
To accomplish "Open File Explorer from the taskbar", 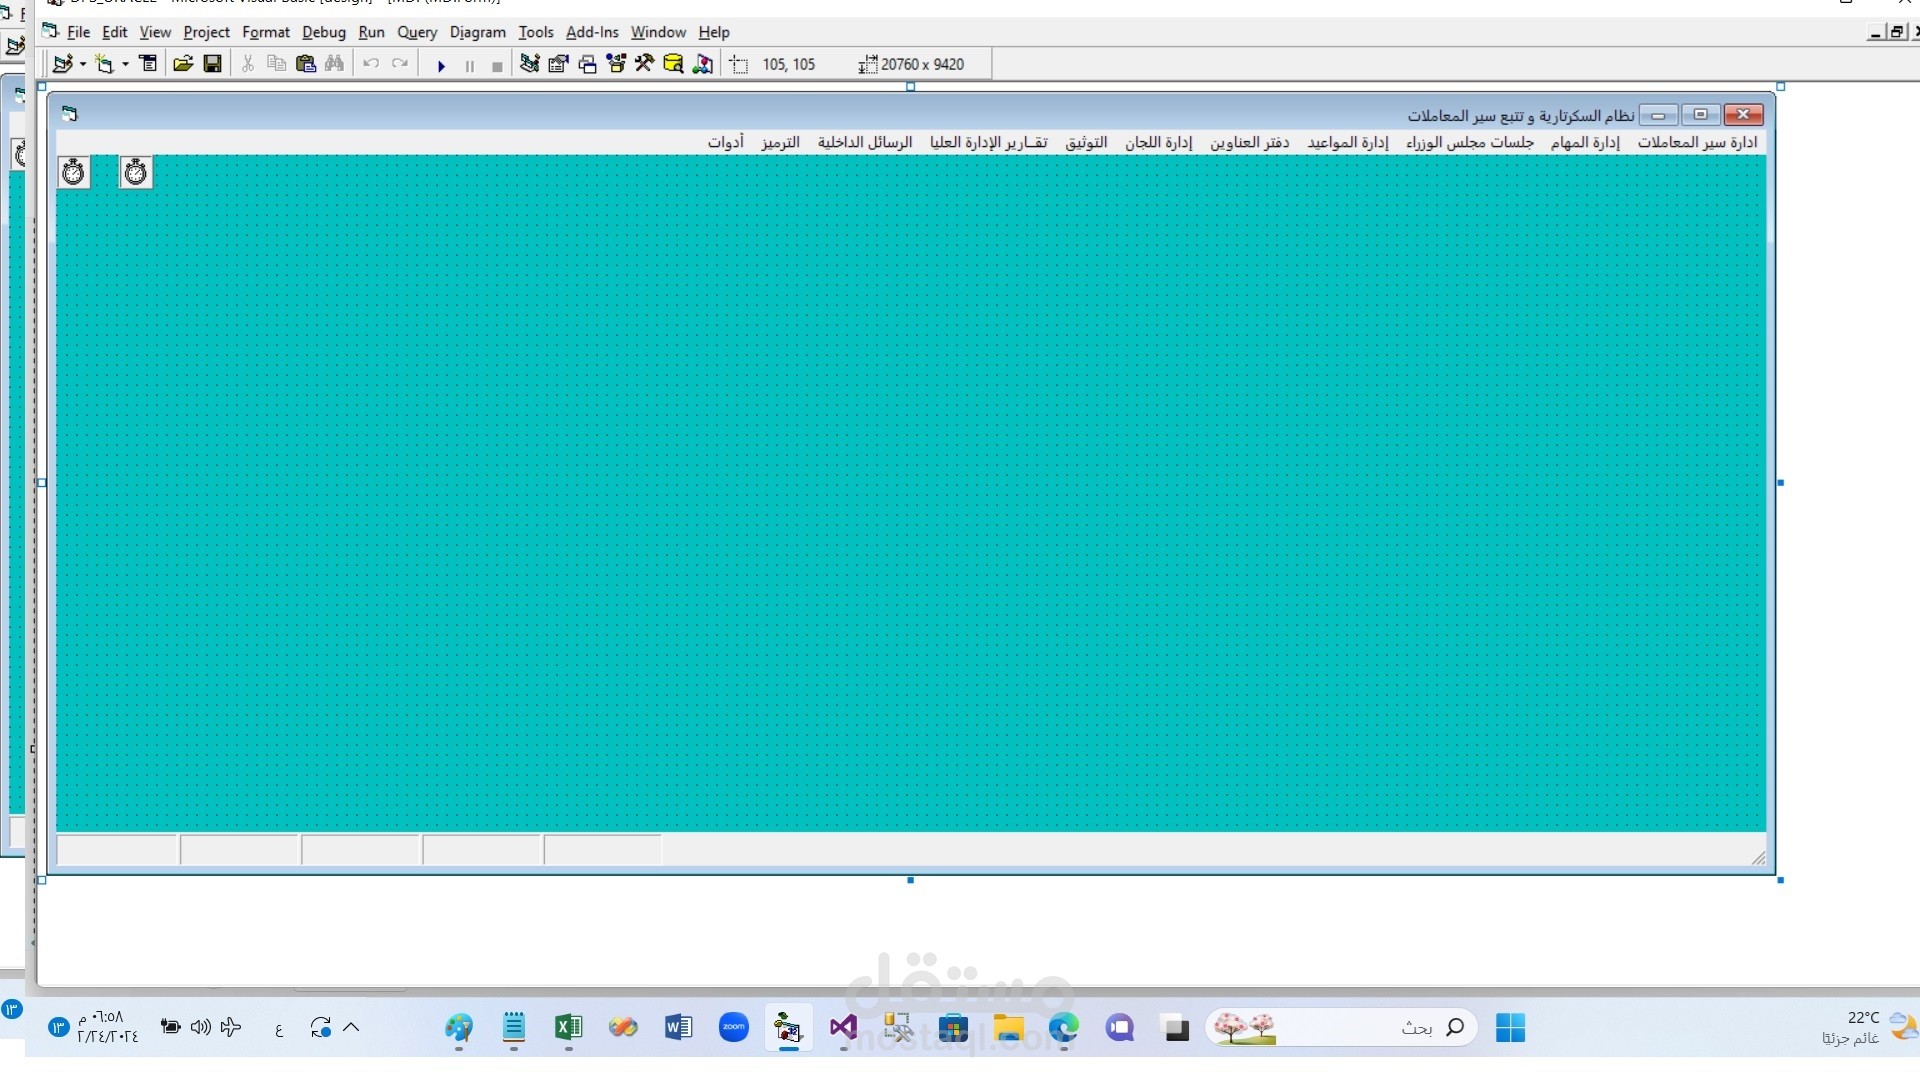I will click(x=1008, y=1027).
